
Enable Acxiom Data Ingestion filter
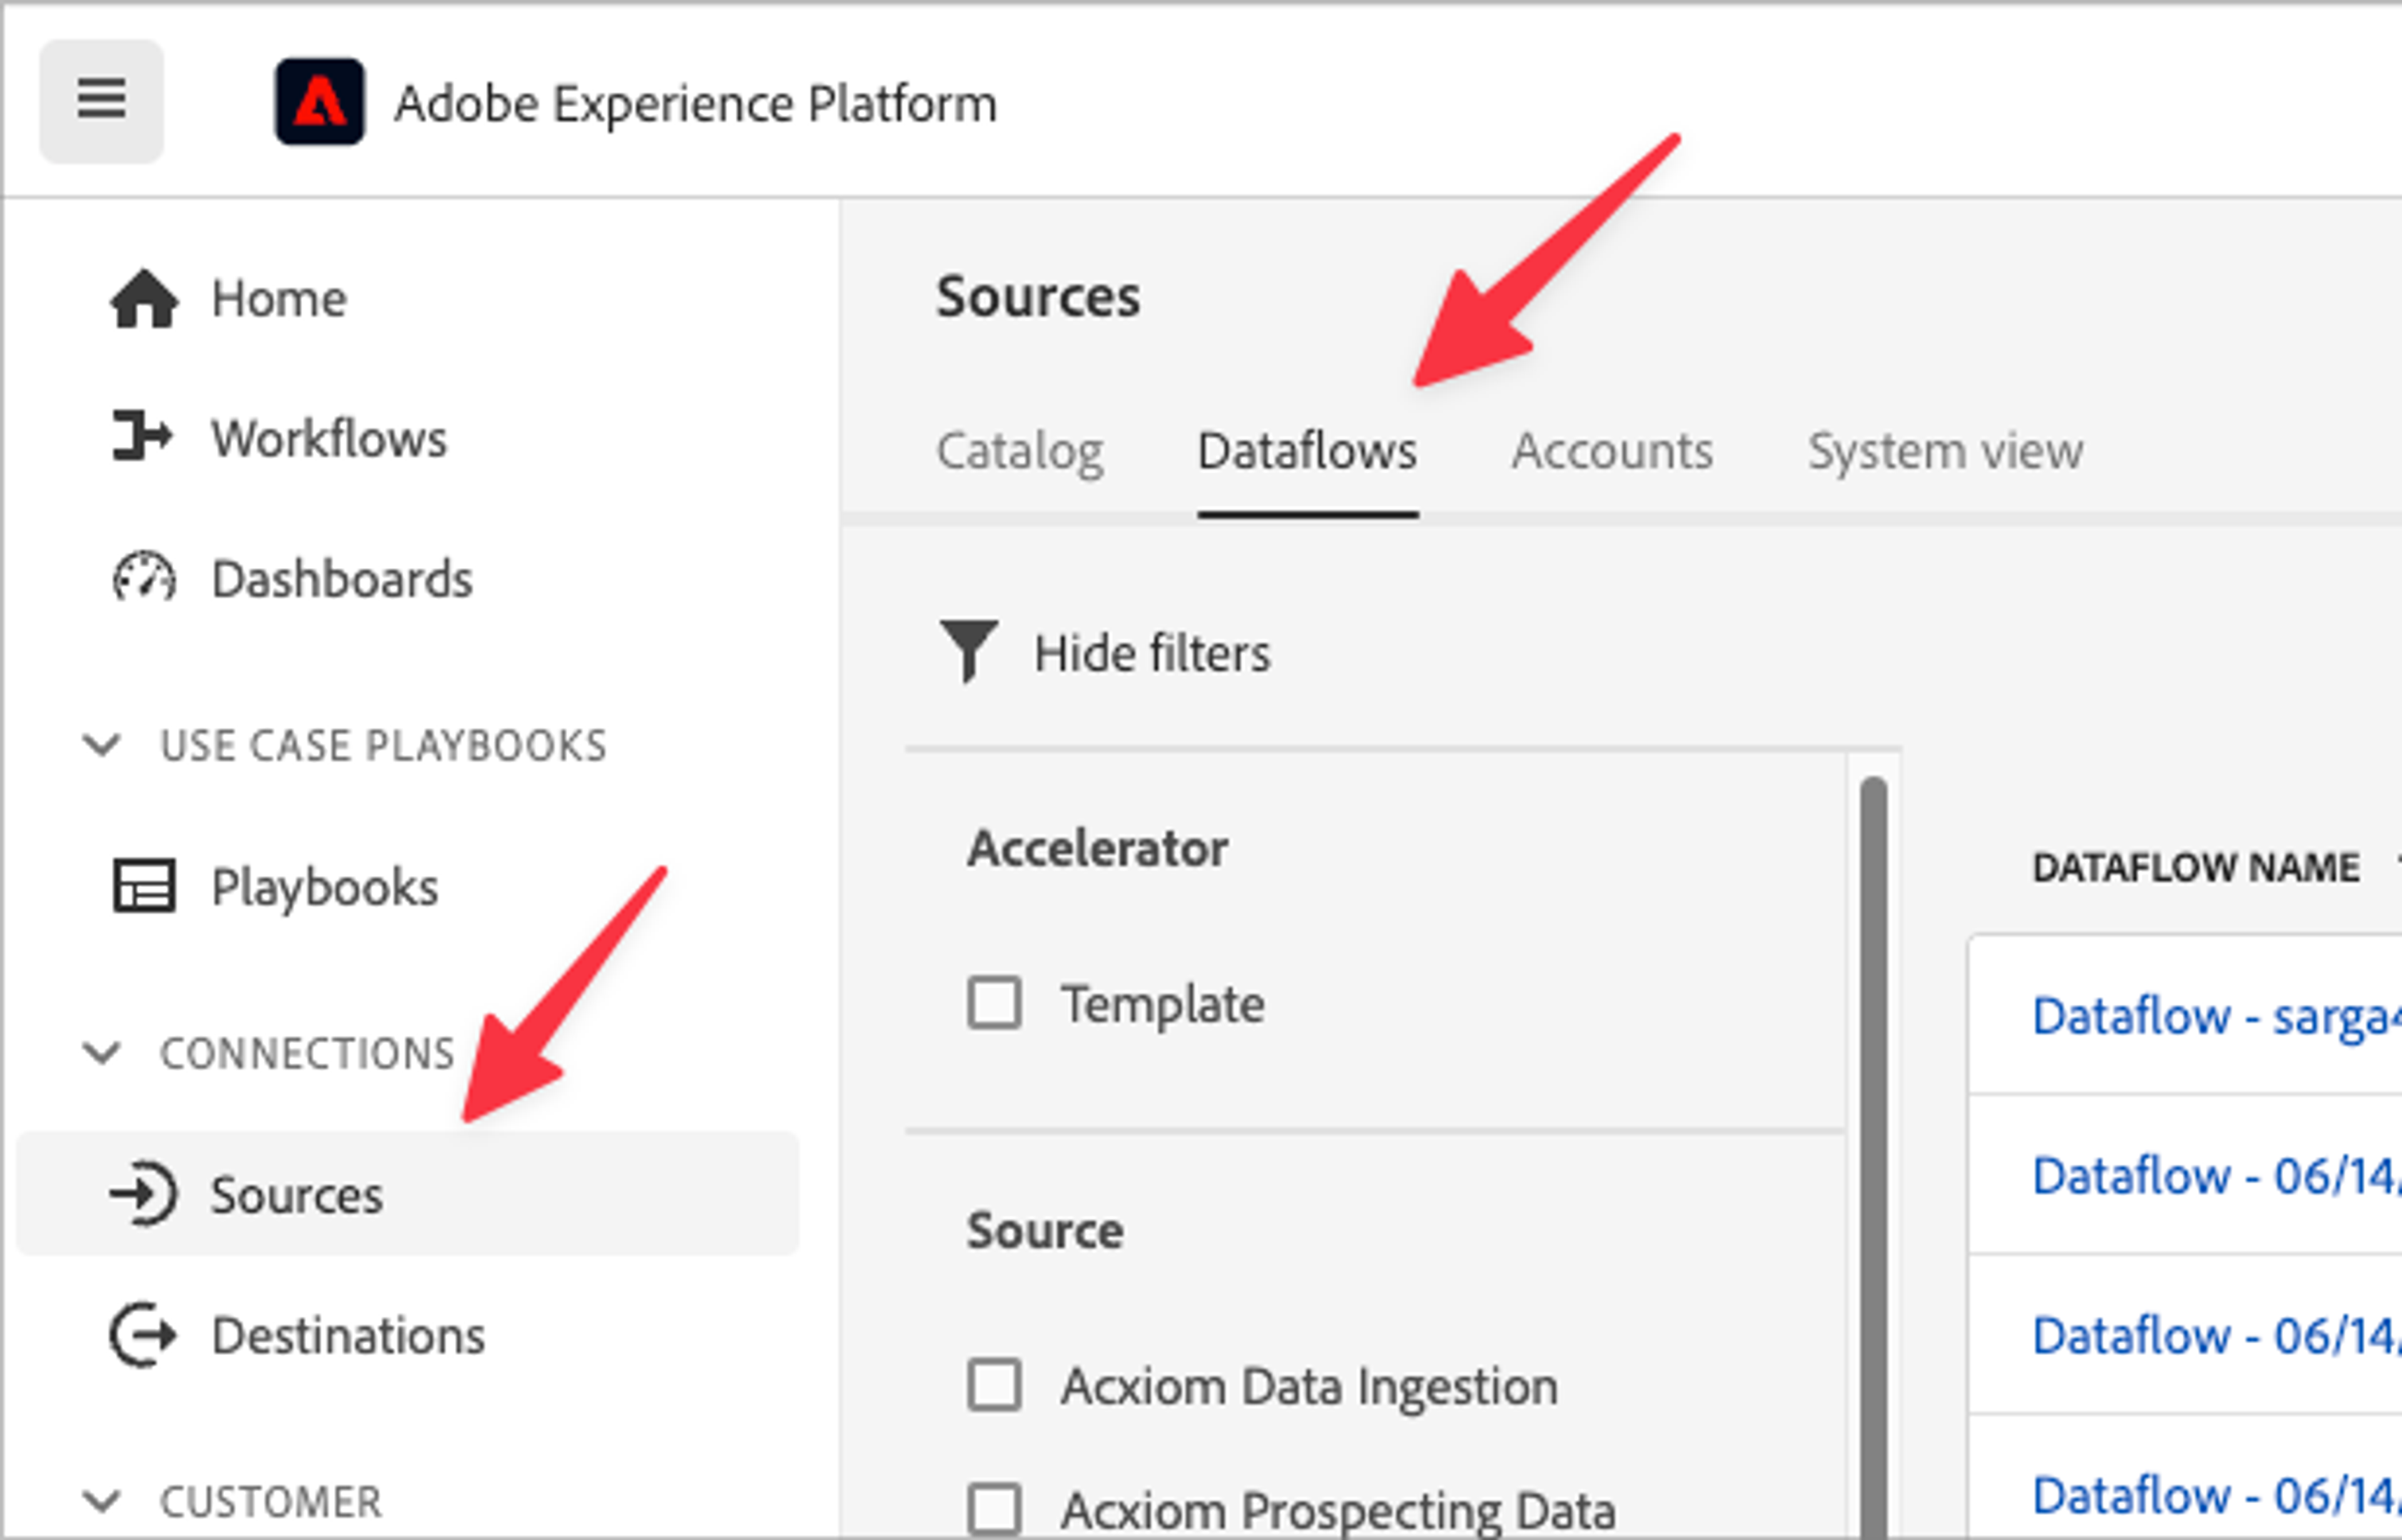tap(994, 1385)
